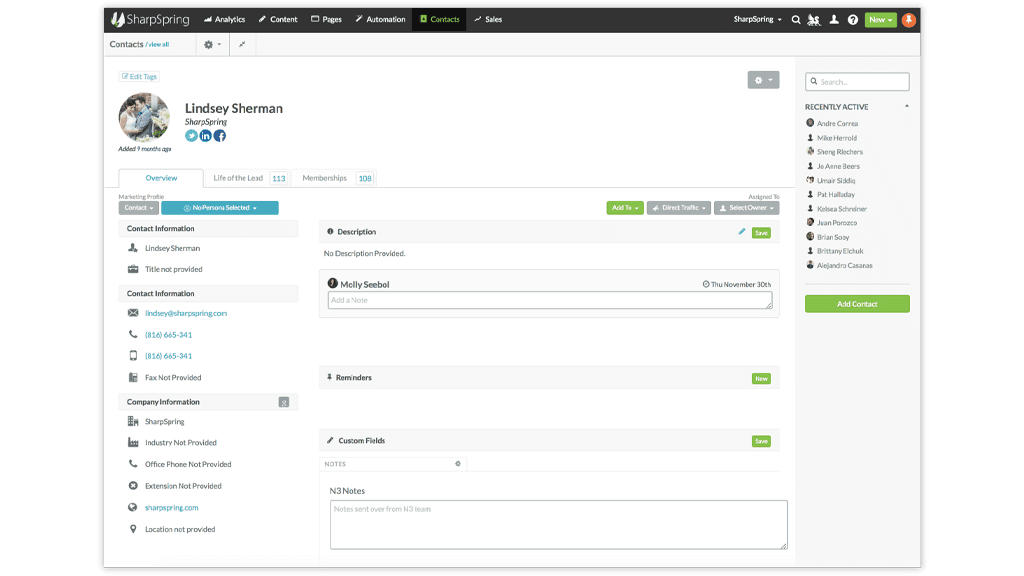Open the Automation menu

(381, 20)
